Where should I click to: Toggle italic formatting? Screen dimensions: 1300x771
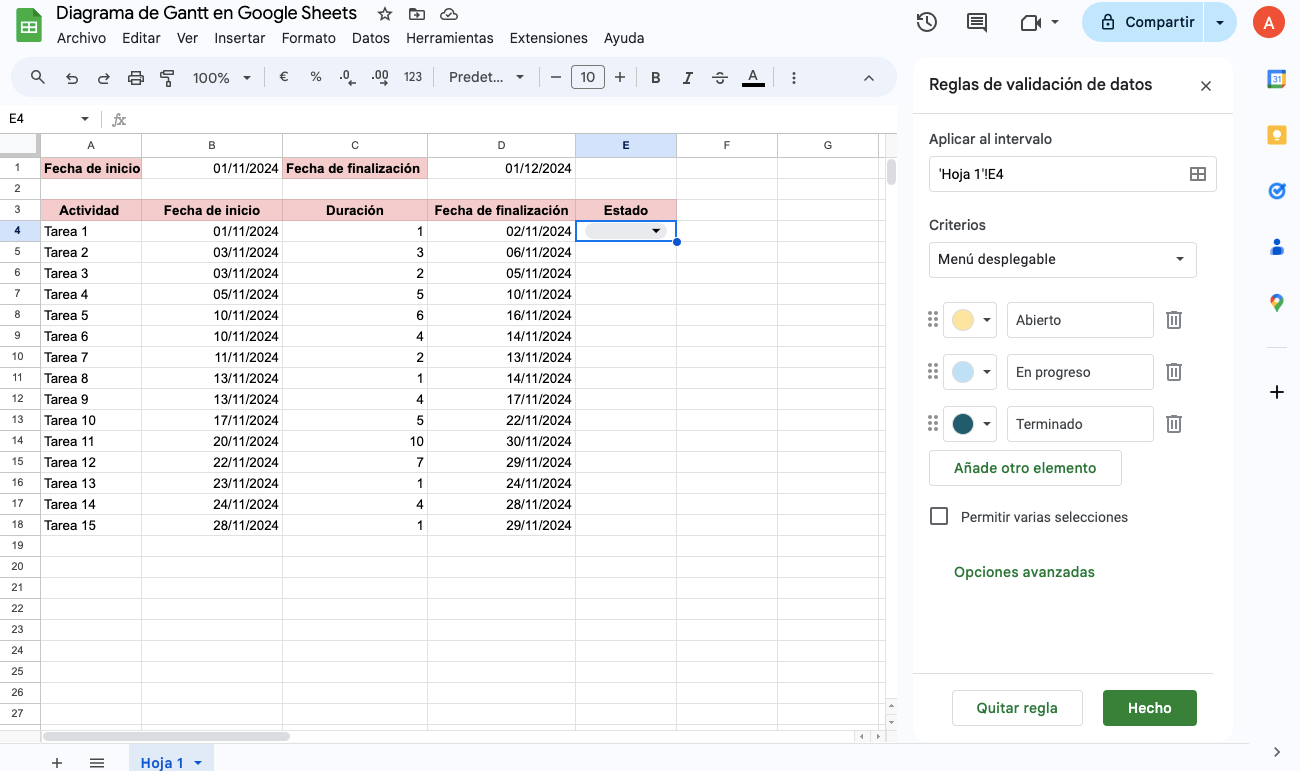pos(687,77)
